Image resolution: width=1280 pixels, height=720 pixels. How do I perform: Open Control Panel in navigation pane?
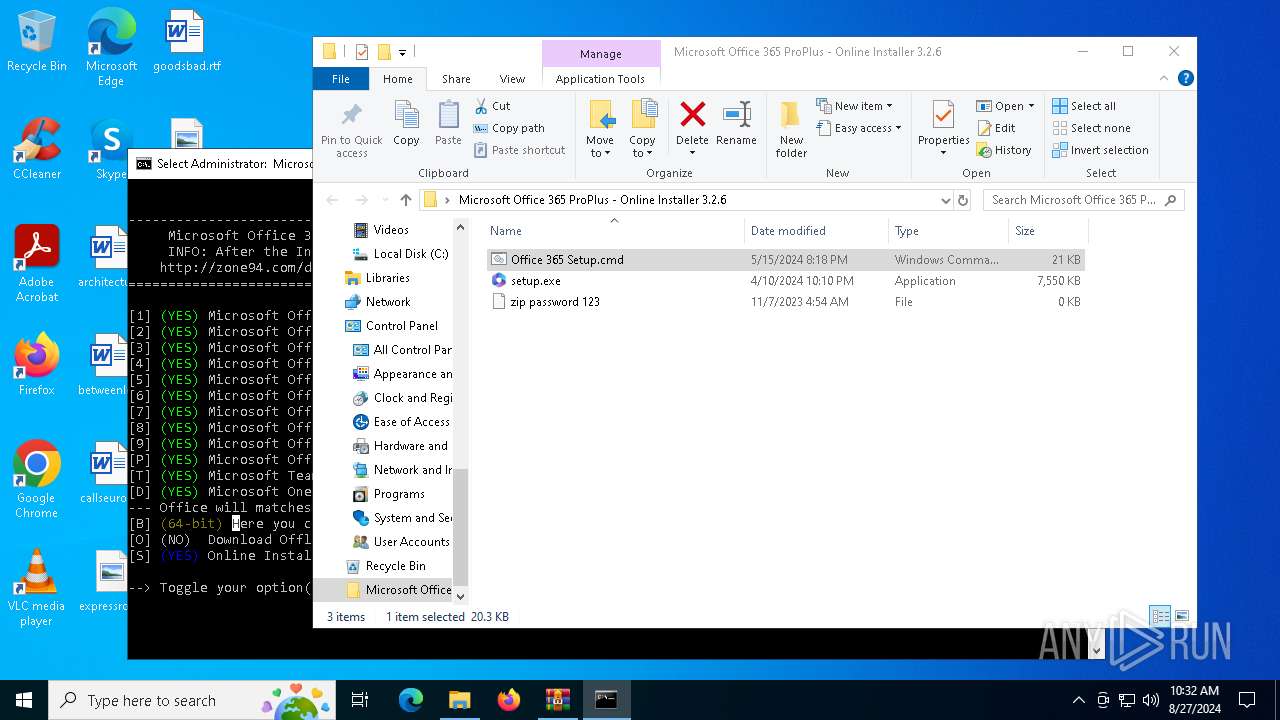[x=391, y=326]
